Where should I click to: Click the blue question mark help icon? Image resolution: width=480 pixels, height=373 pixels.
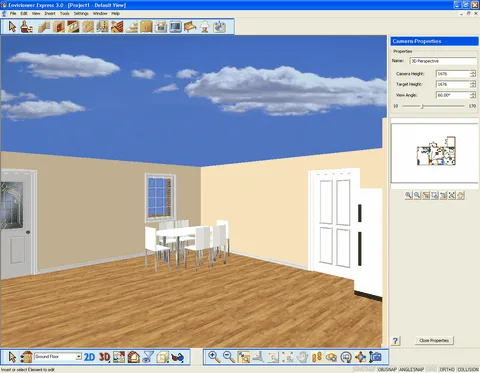tap(395, 341)
